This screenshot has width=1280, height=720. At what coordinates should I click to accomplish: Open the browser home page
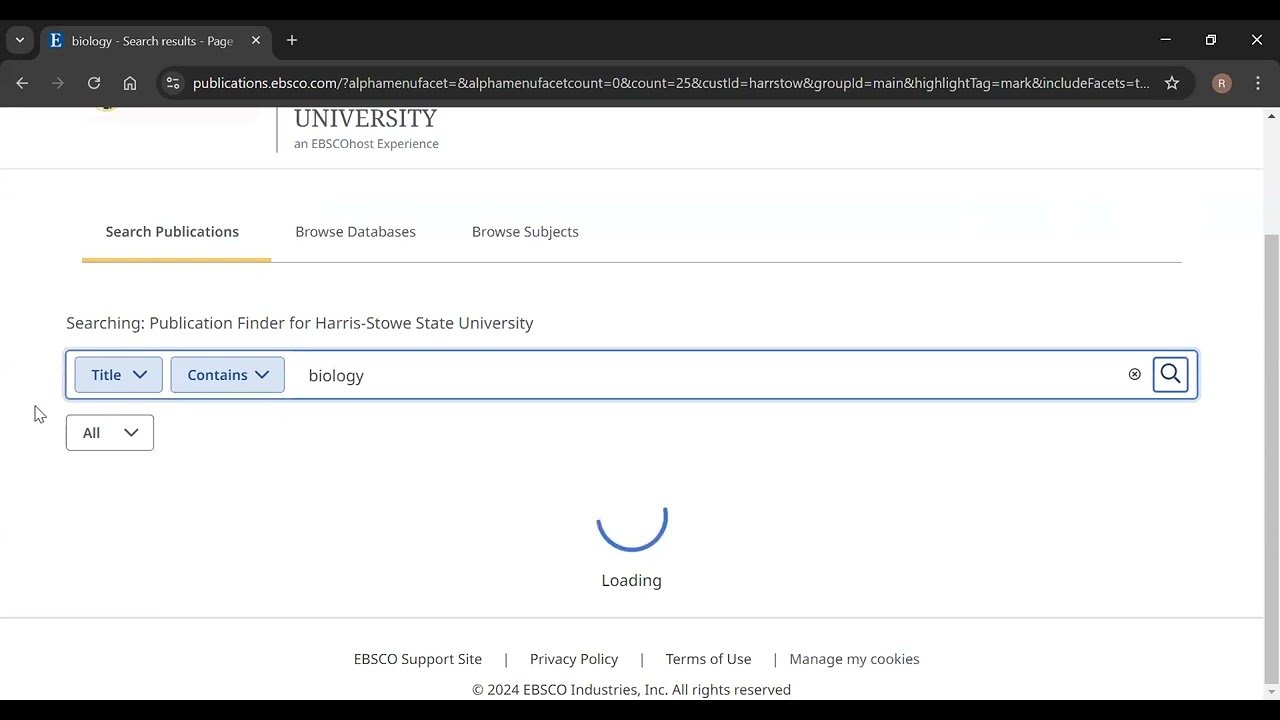(x=130, y=83)
